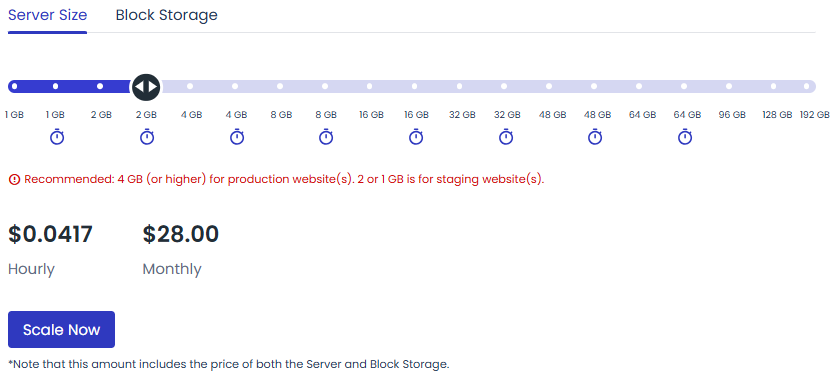This screenshot has width=837, height=379.
Task: Click the stopwatch icon under first 1 GB
Action: coord(57,137)
